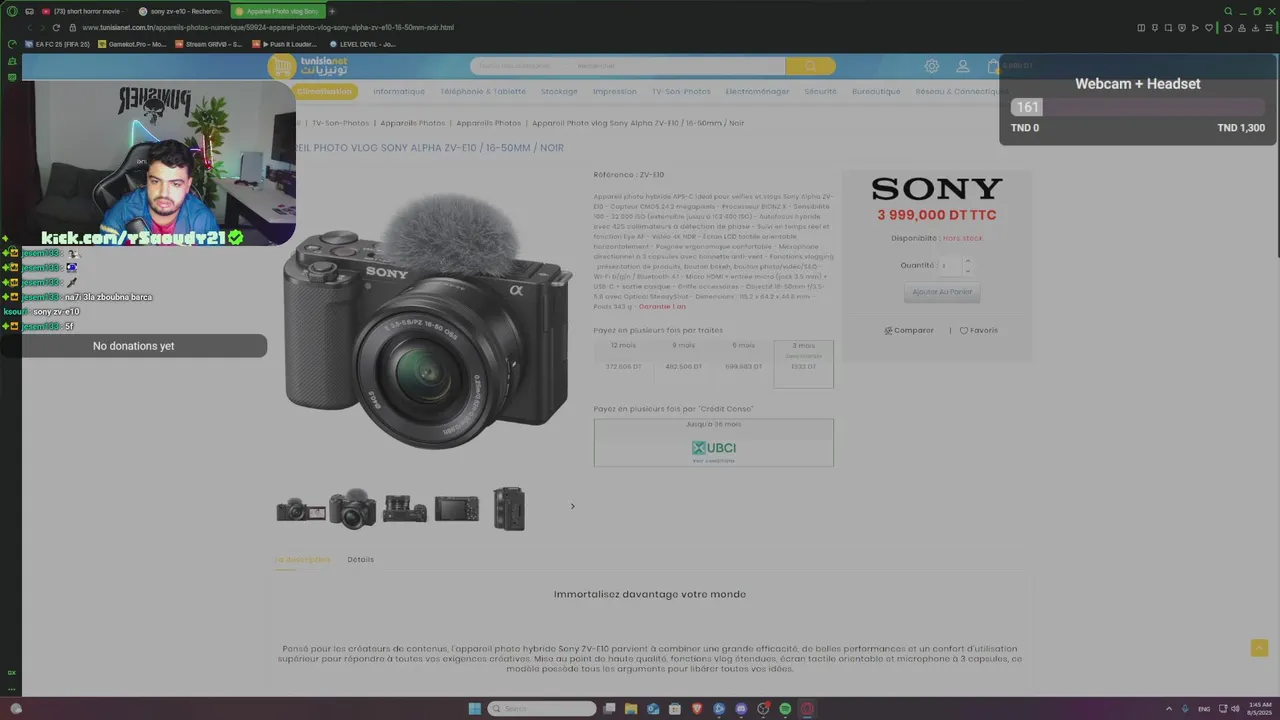The width and height of the screenshot is (1280, 720).
Task: Open Windows Start menu
Action: pyautogui.click(x=475, y=708)
